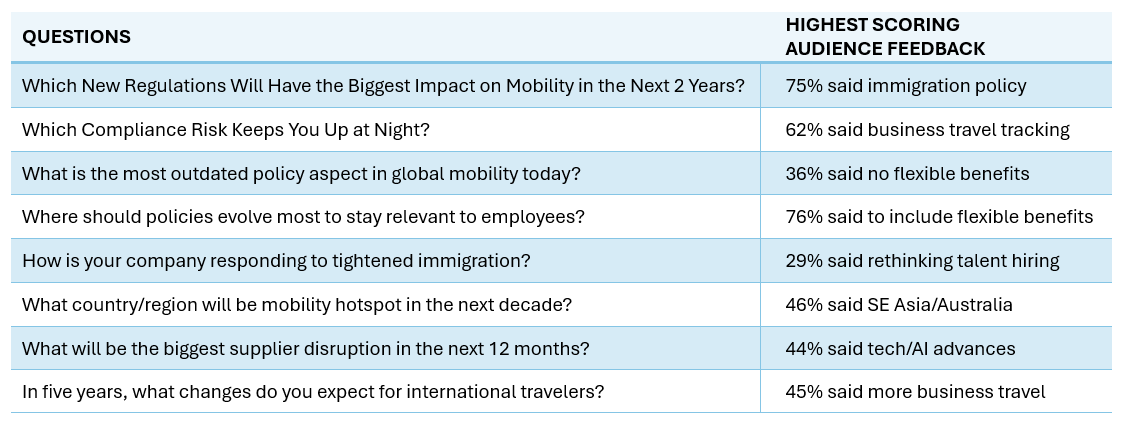1125x426 pixels.
Task: Click the '75% said immigration policy' cell
Action: point(906,86)
